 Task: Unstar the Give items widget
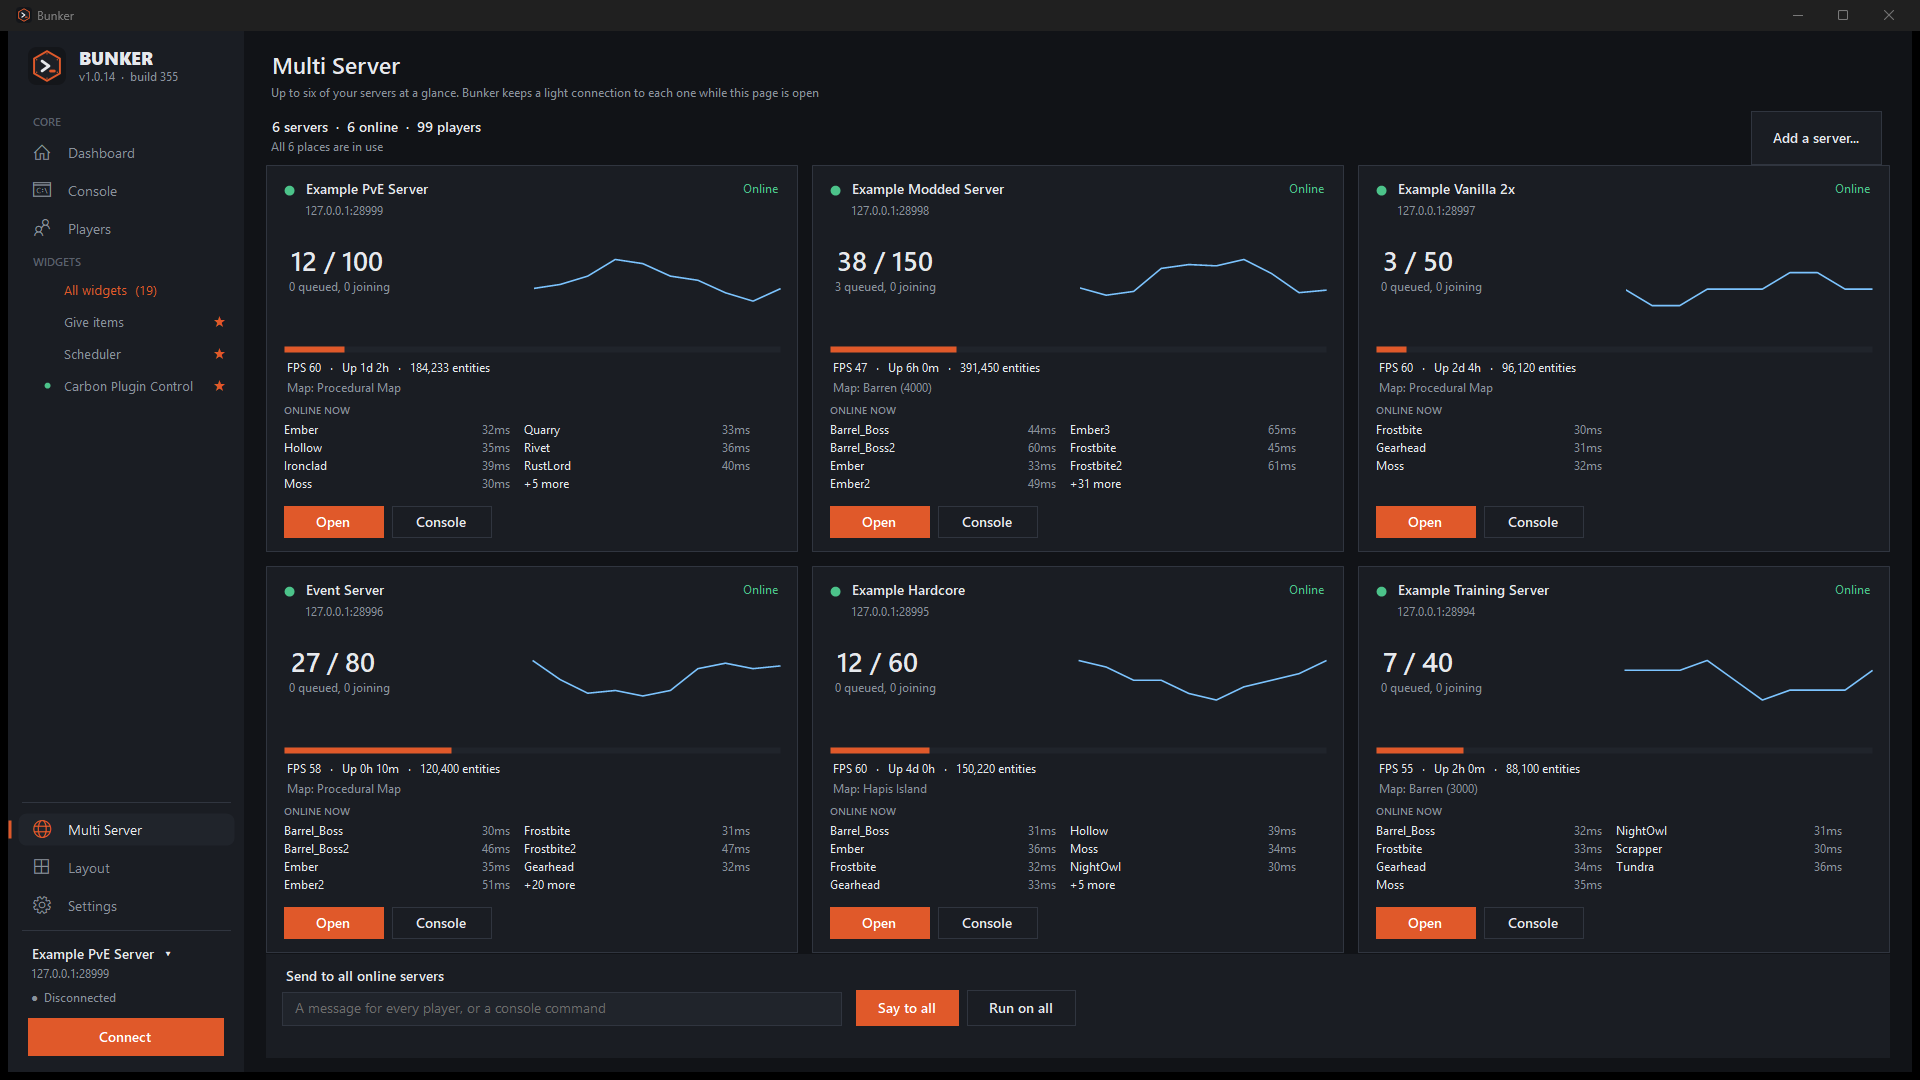(x=219, y=322)
